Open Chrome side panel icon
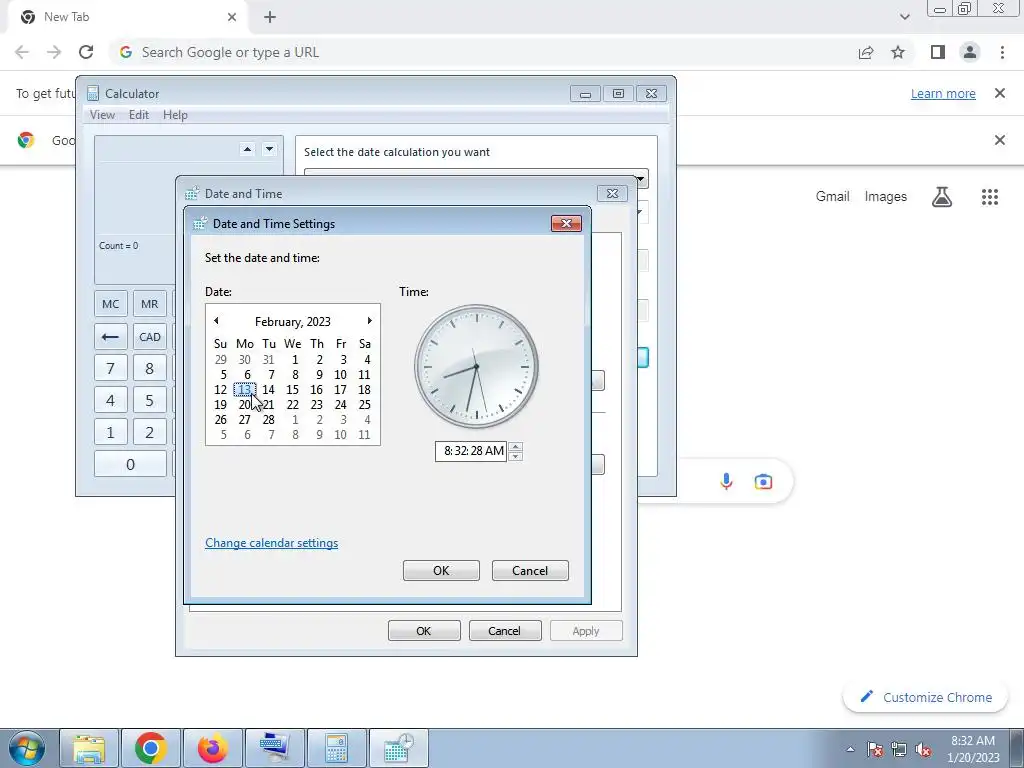This screenshot has width=1024, height=768. coord(938,52)
